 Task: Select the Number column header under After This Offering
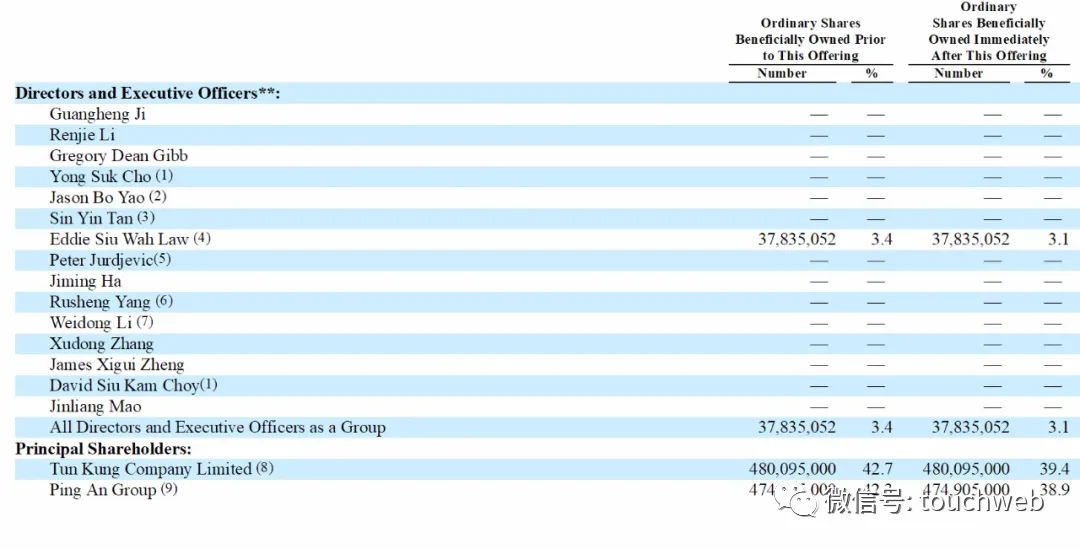pyautogui.click(x=959, y=73)
